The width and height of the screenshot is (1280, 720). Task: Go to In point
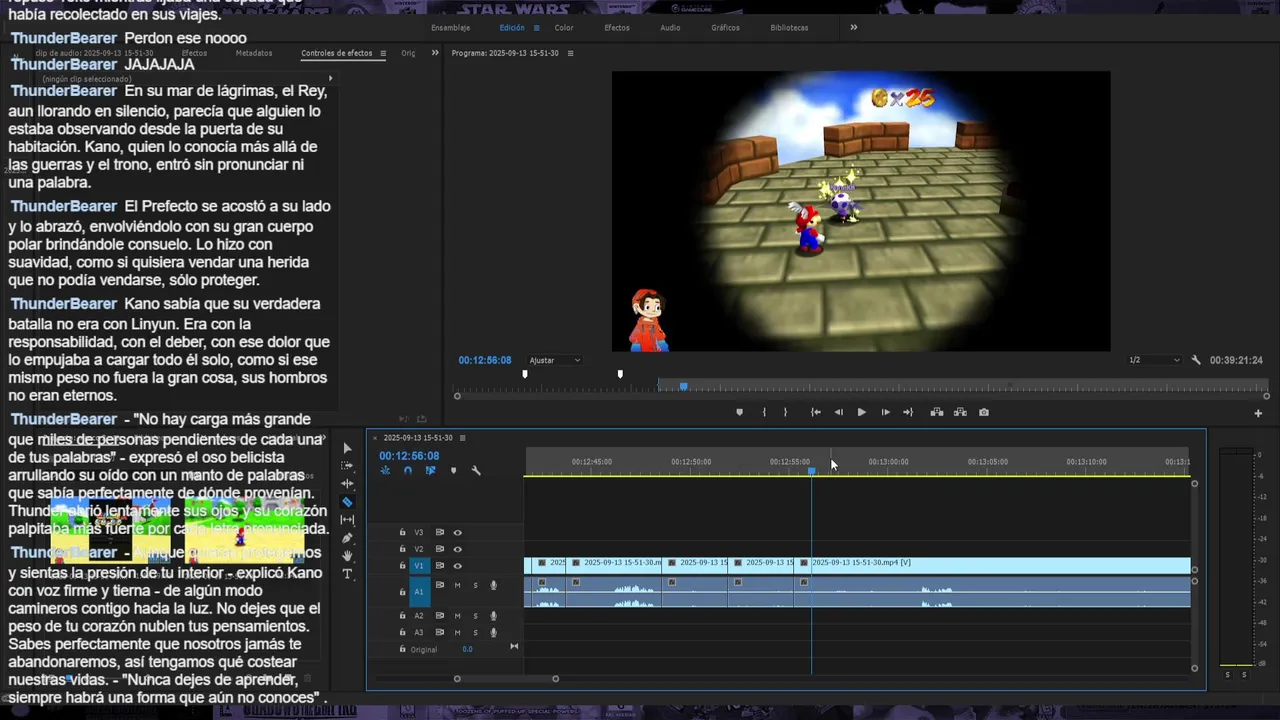pyautogui.click(x=816, y=412)
